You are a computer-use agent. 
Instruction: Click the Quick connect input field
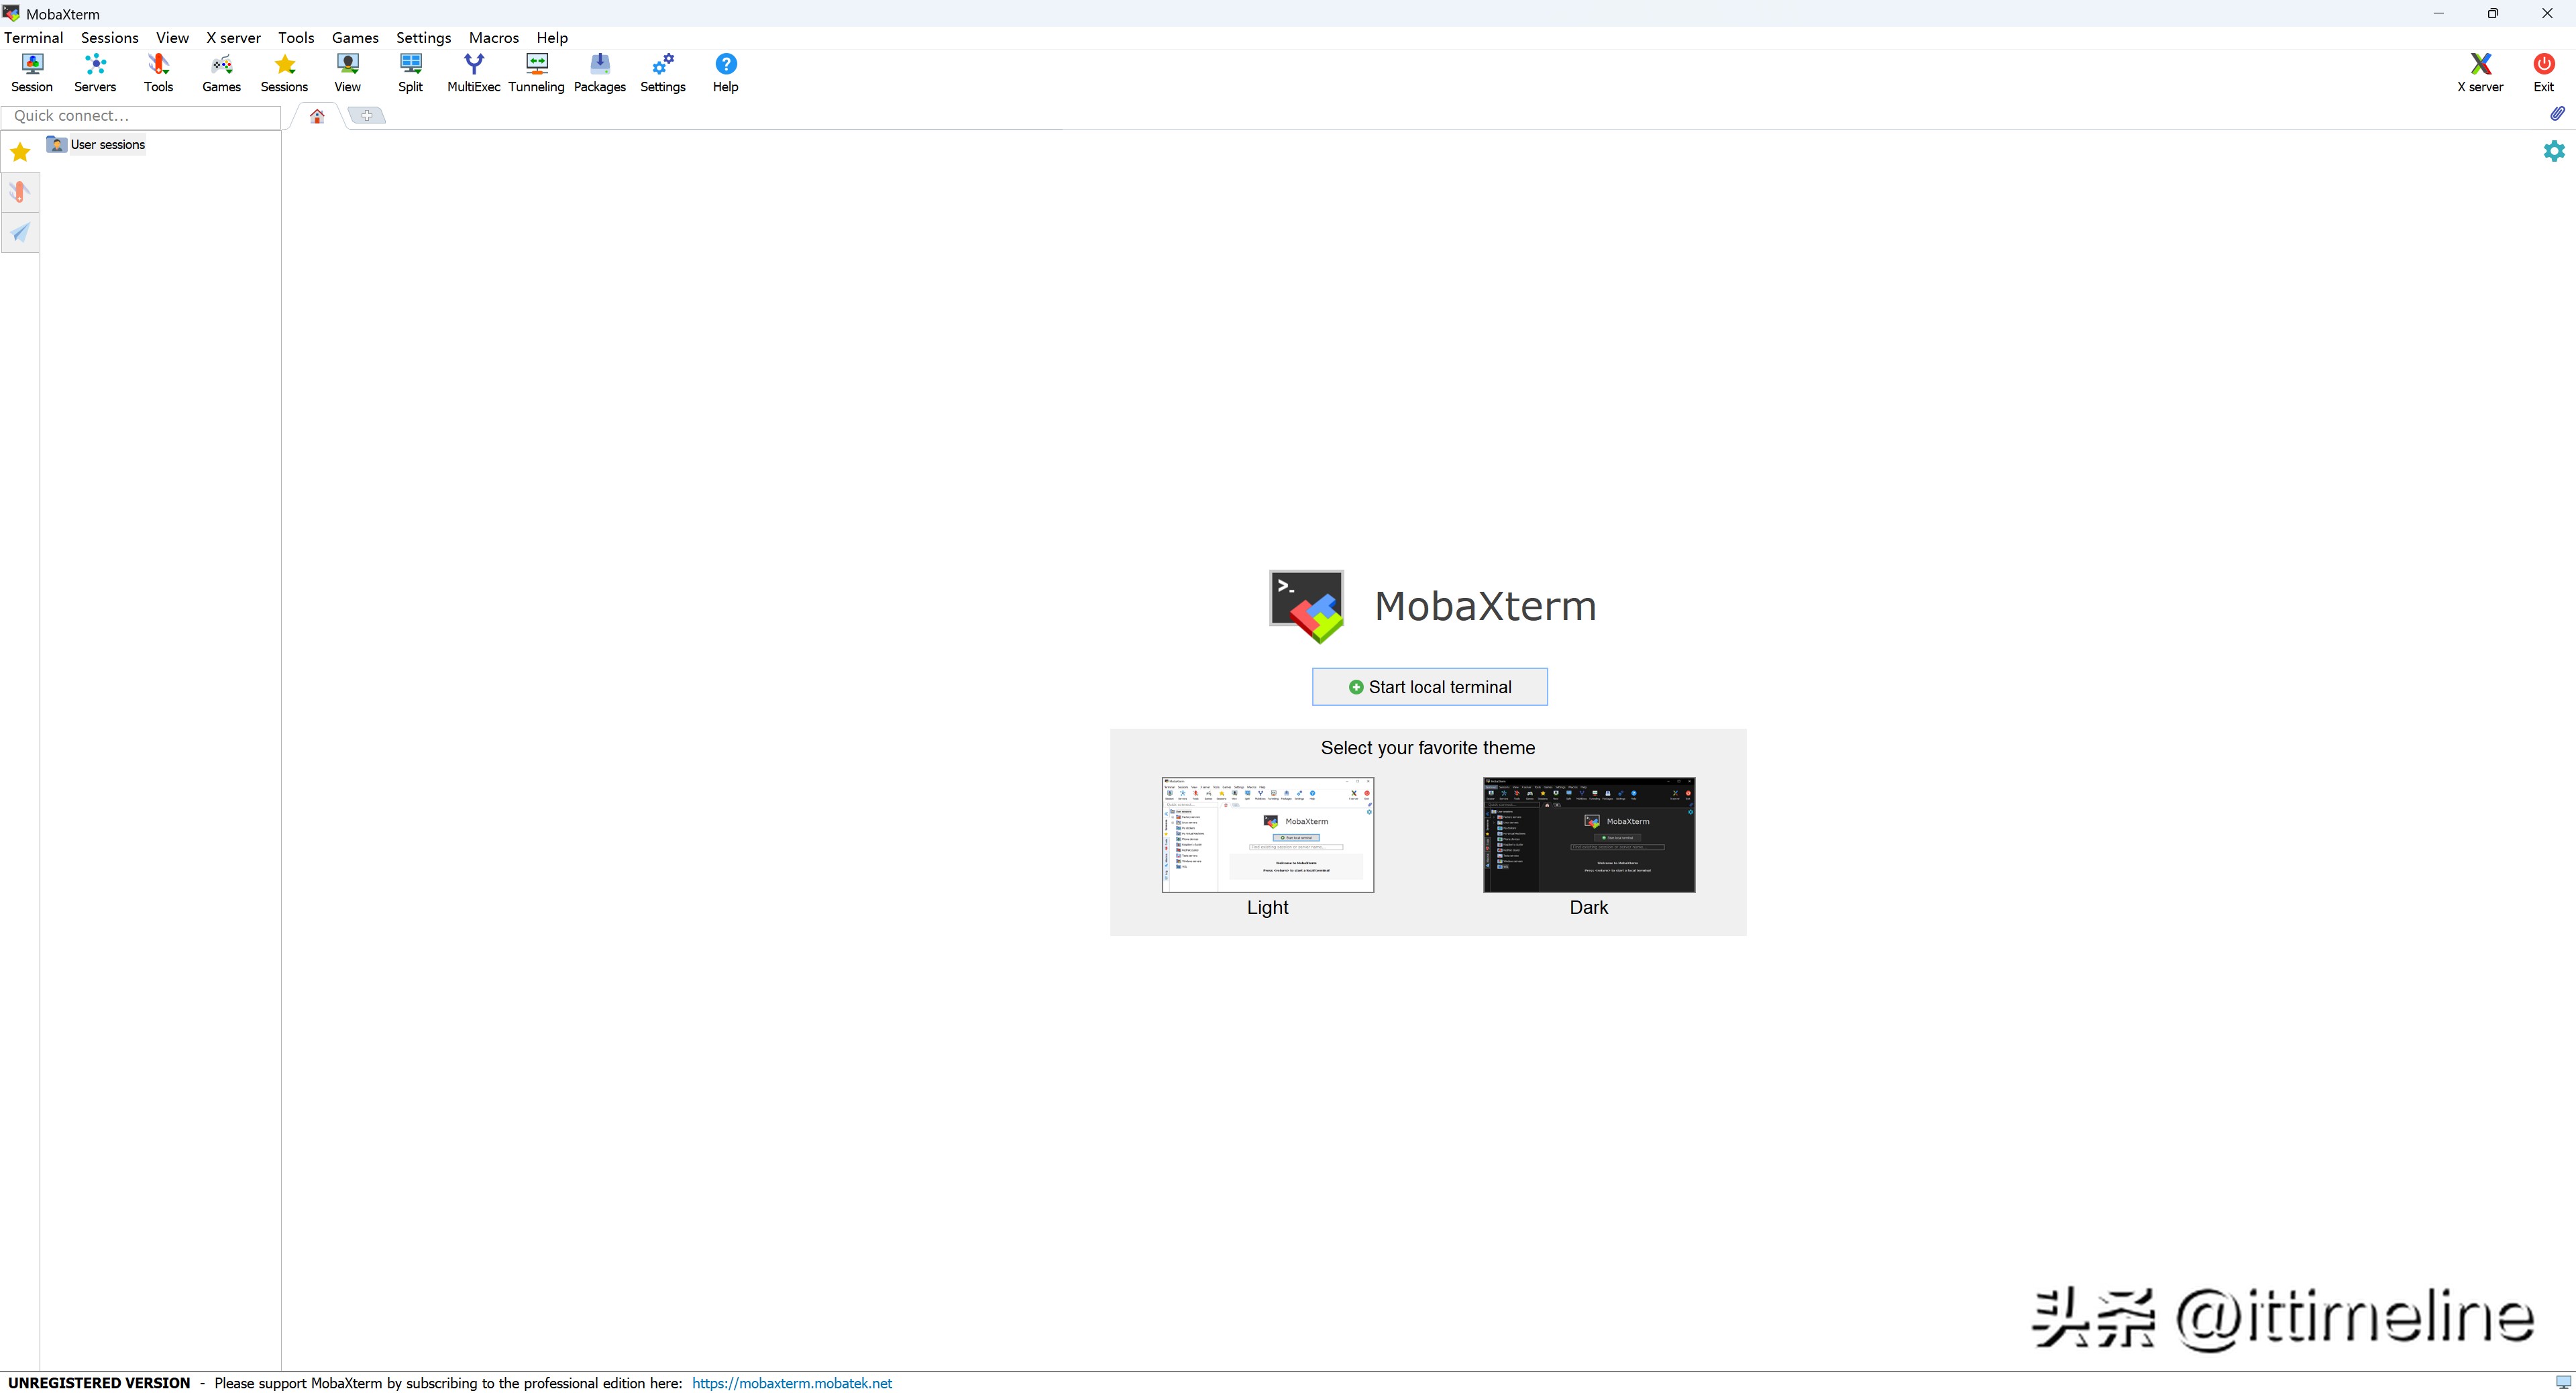141,116
